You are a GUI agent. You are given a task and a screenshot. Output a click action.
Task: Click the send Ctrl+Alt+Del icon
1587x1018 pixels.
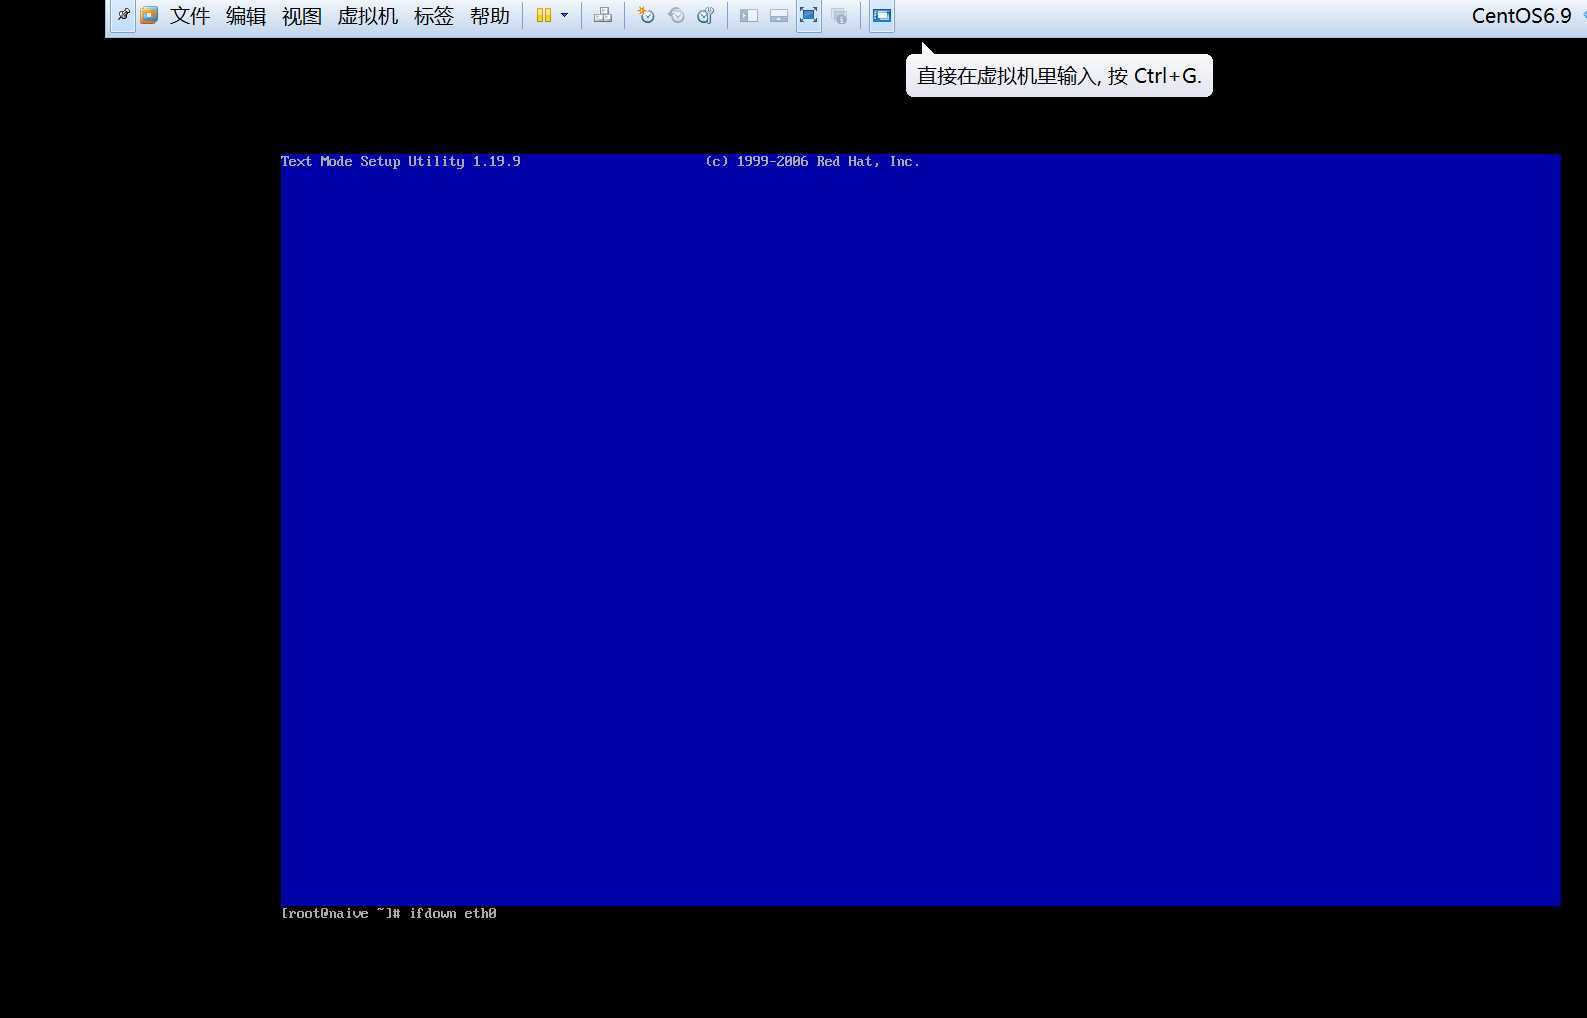[x=603, y=16]
